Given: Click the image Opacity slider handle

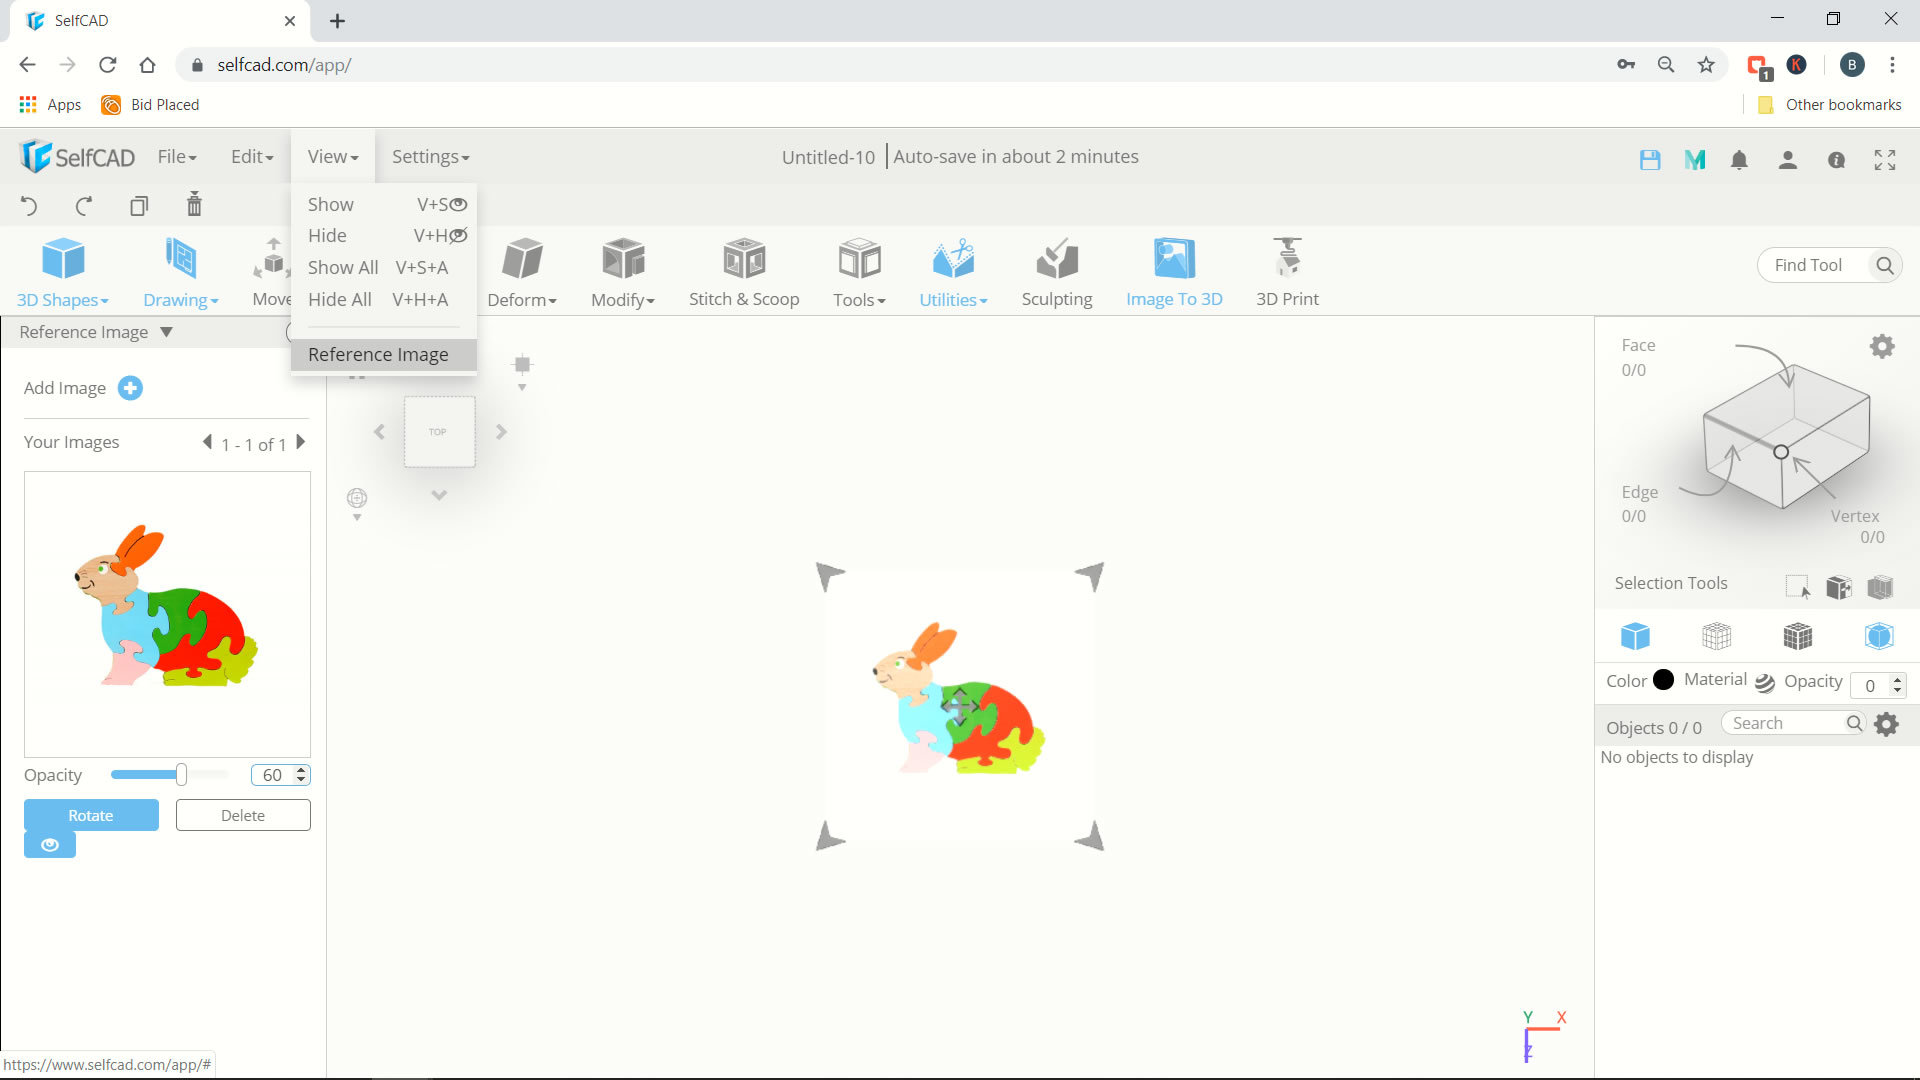Looking at the screenshot, I should [181, 774].
